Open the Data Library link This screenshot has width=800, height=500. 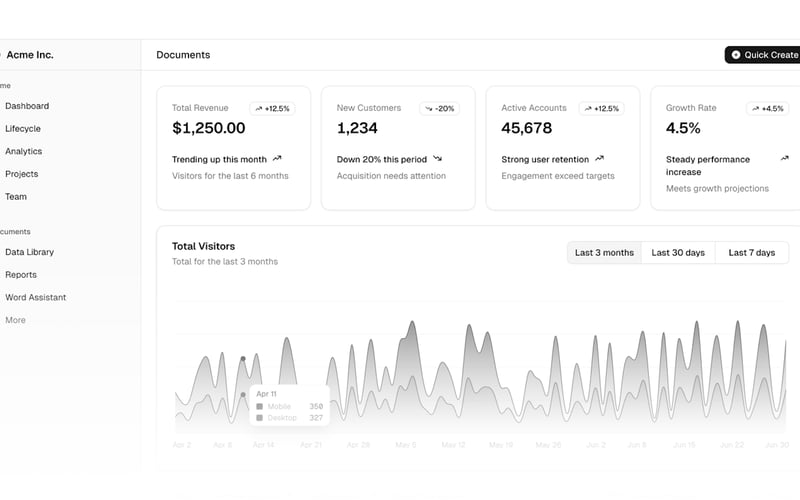[x=30, y=252]
